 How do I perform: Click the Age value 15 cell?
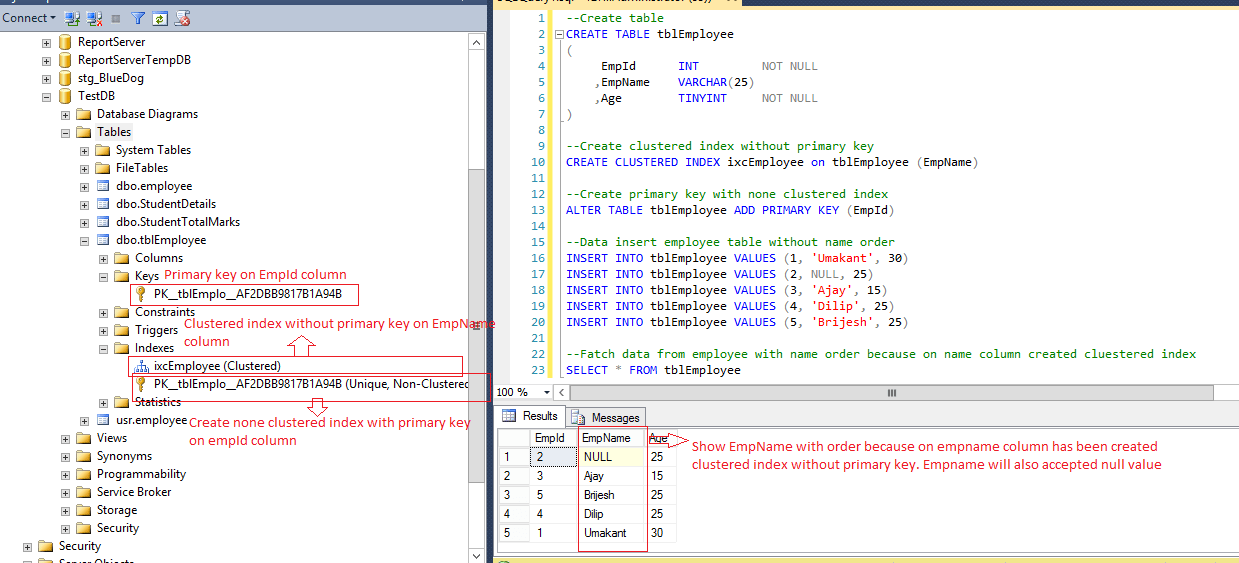(x=661, y=476)
